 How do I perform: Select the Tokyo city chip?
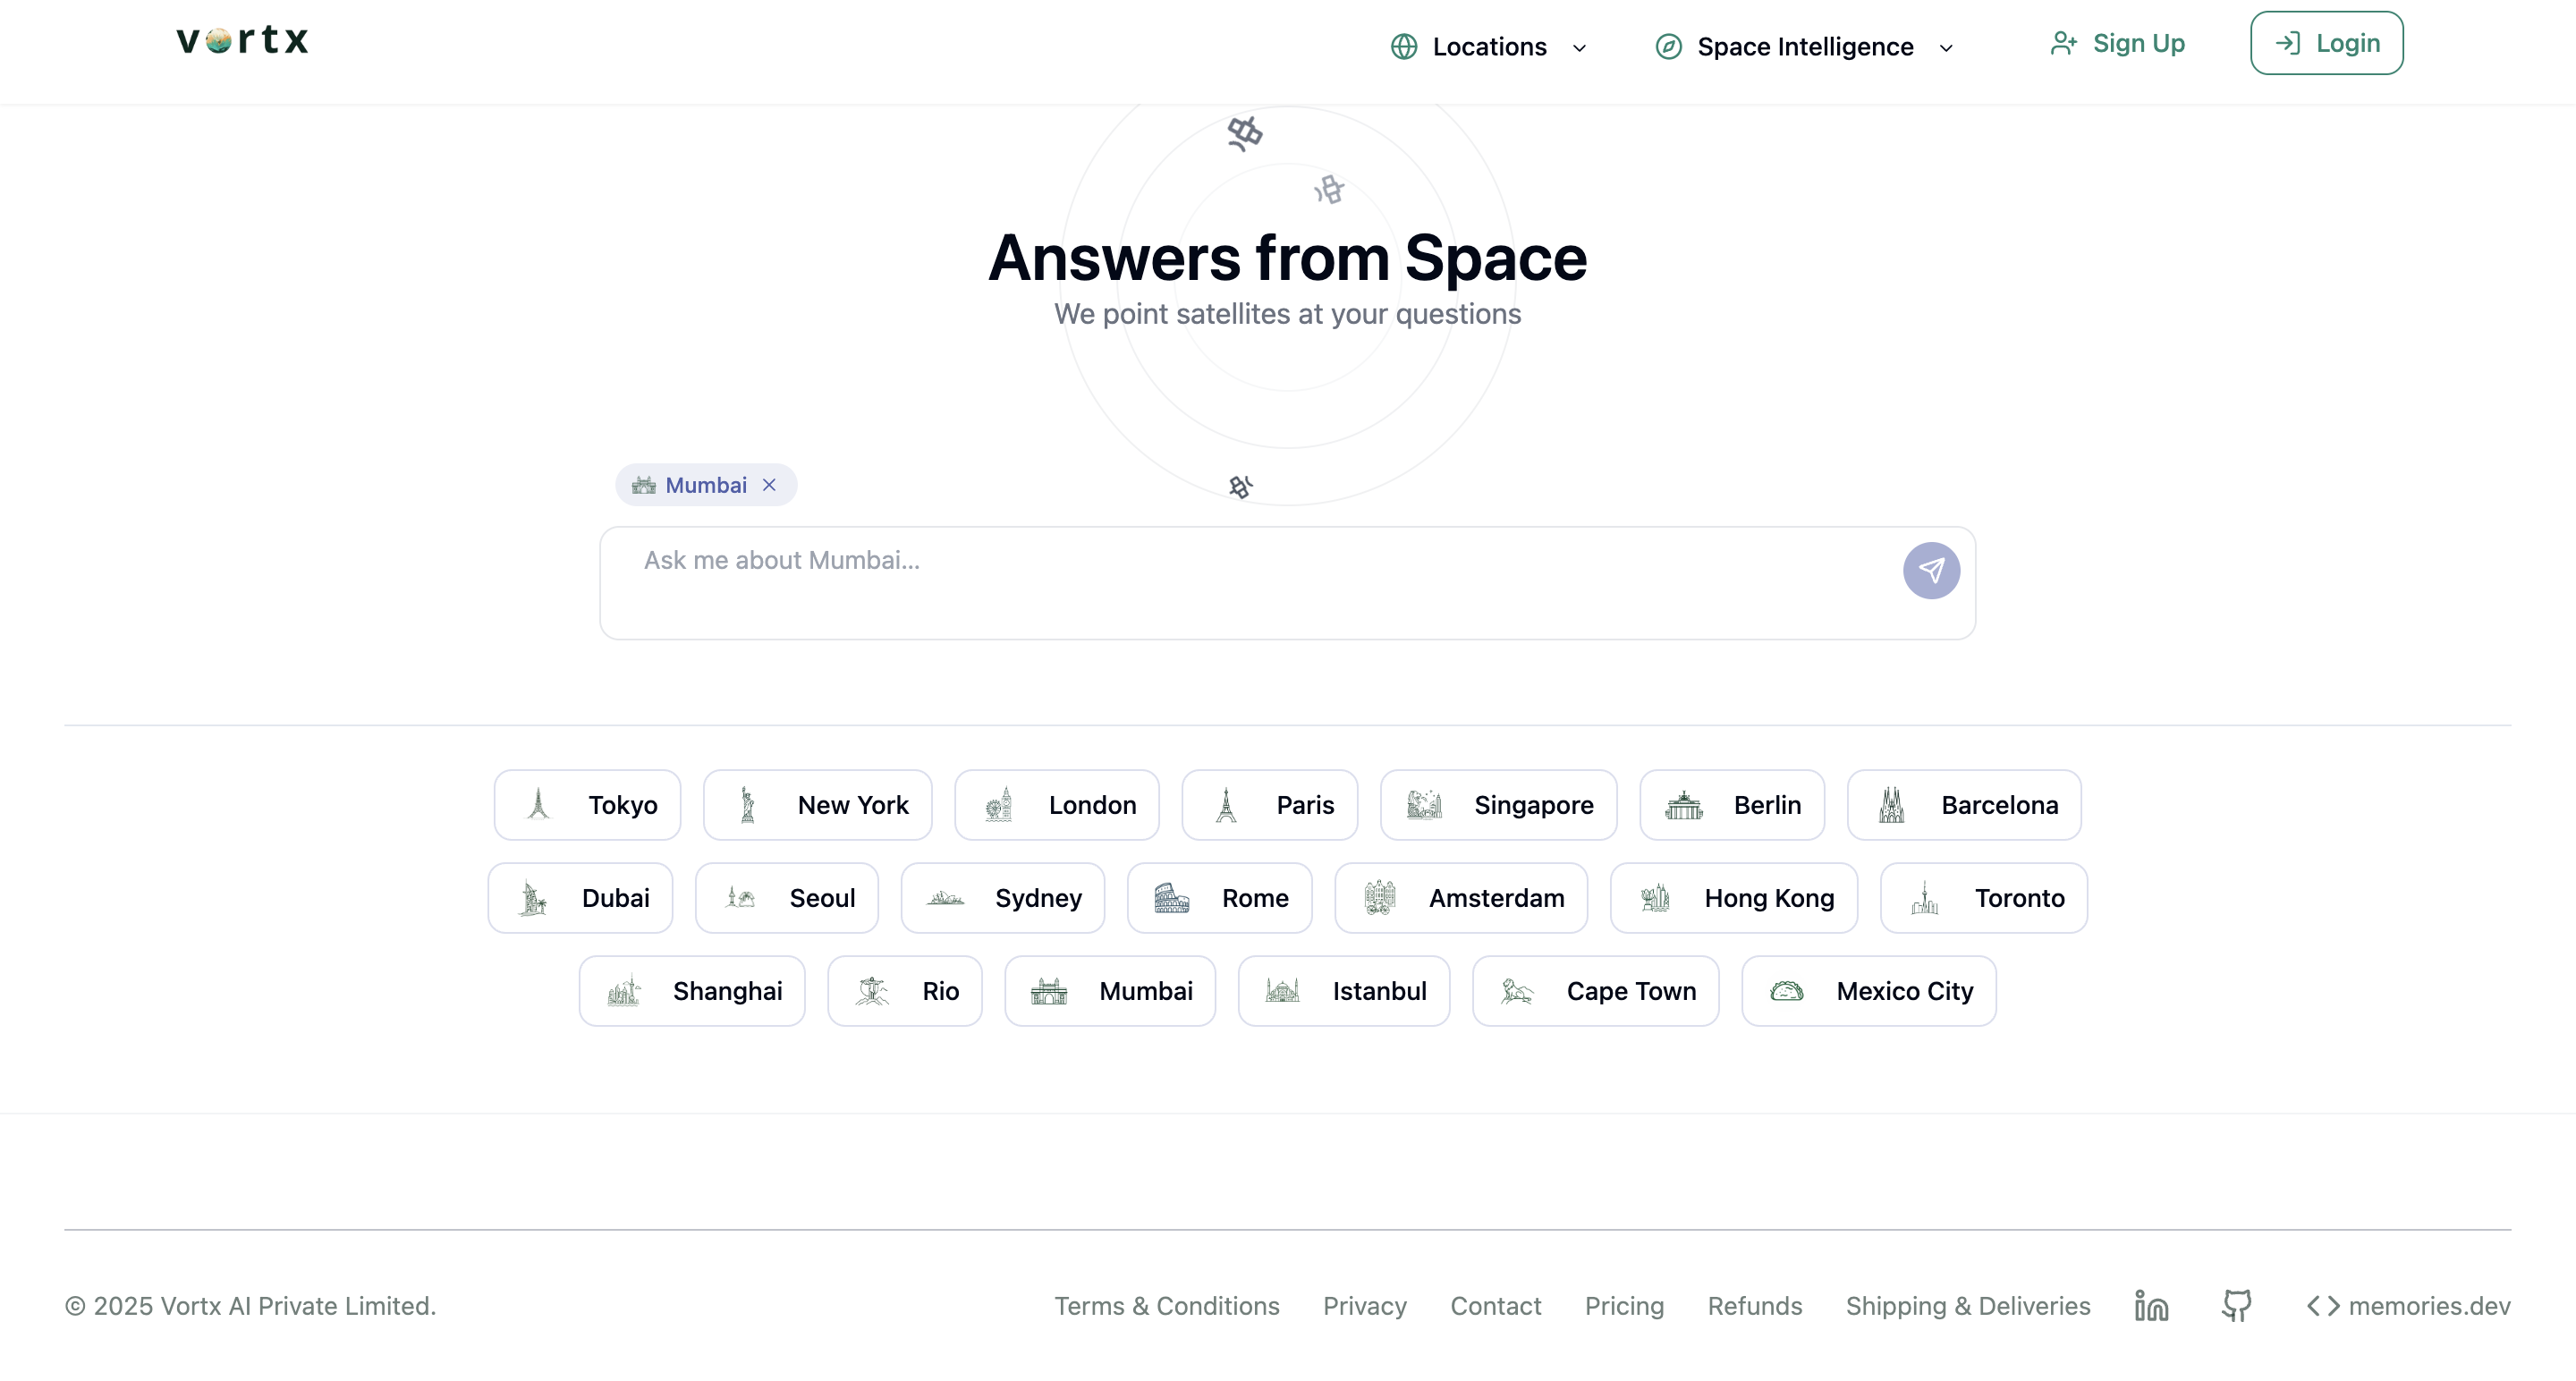point(588,805)
